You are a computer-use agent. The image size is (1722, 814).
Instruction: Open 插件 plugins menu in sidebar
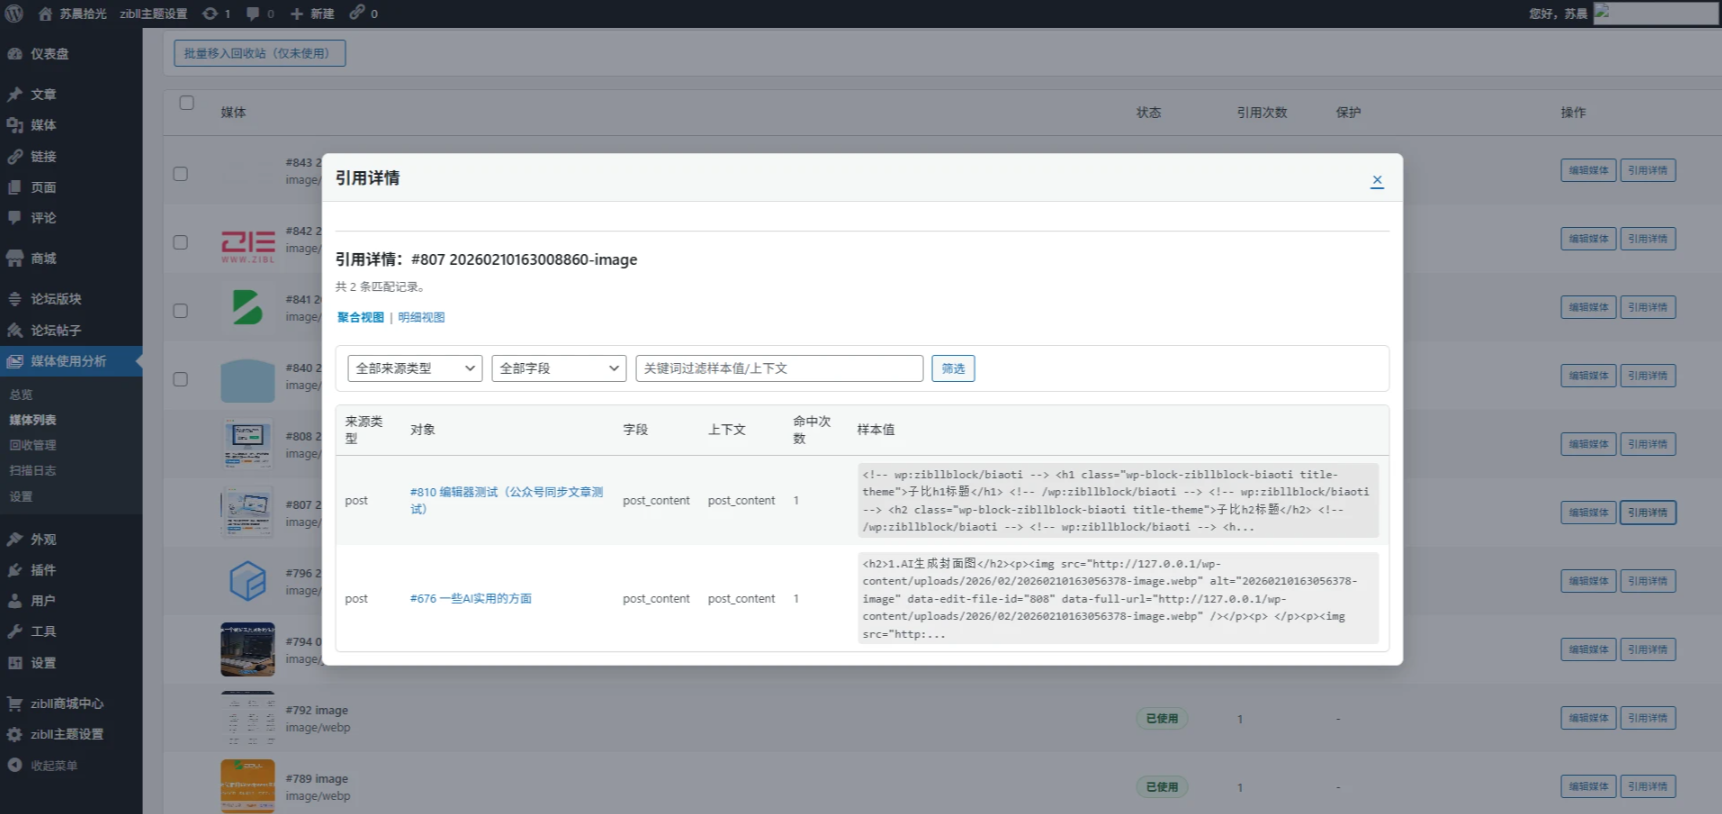pyautogui.click(x=43, y=570)
